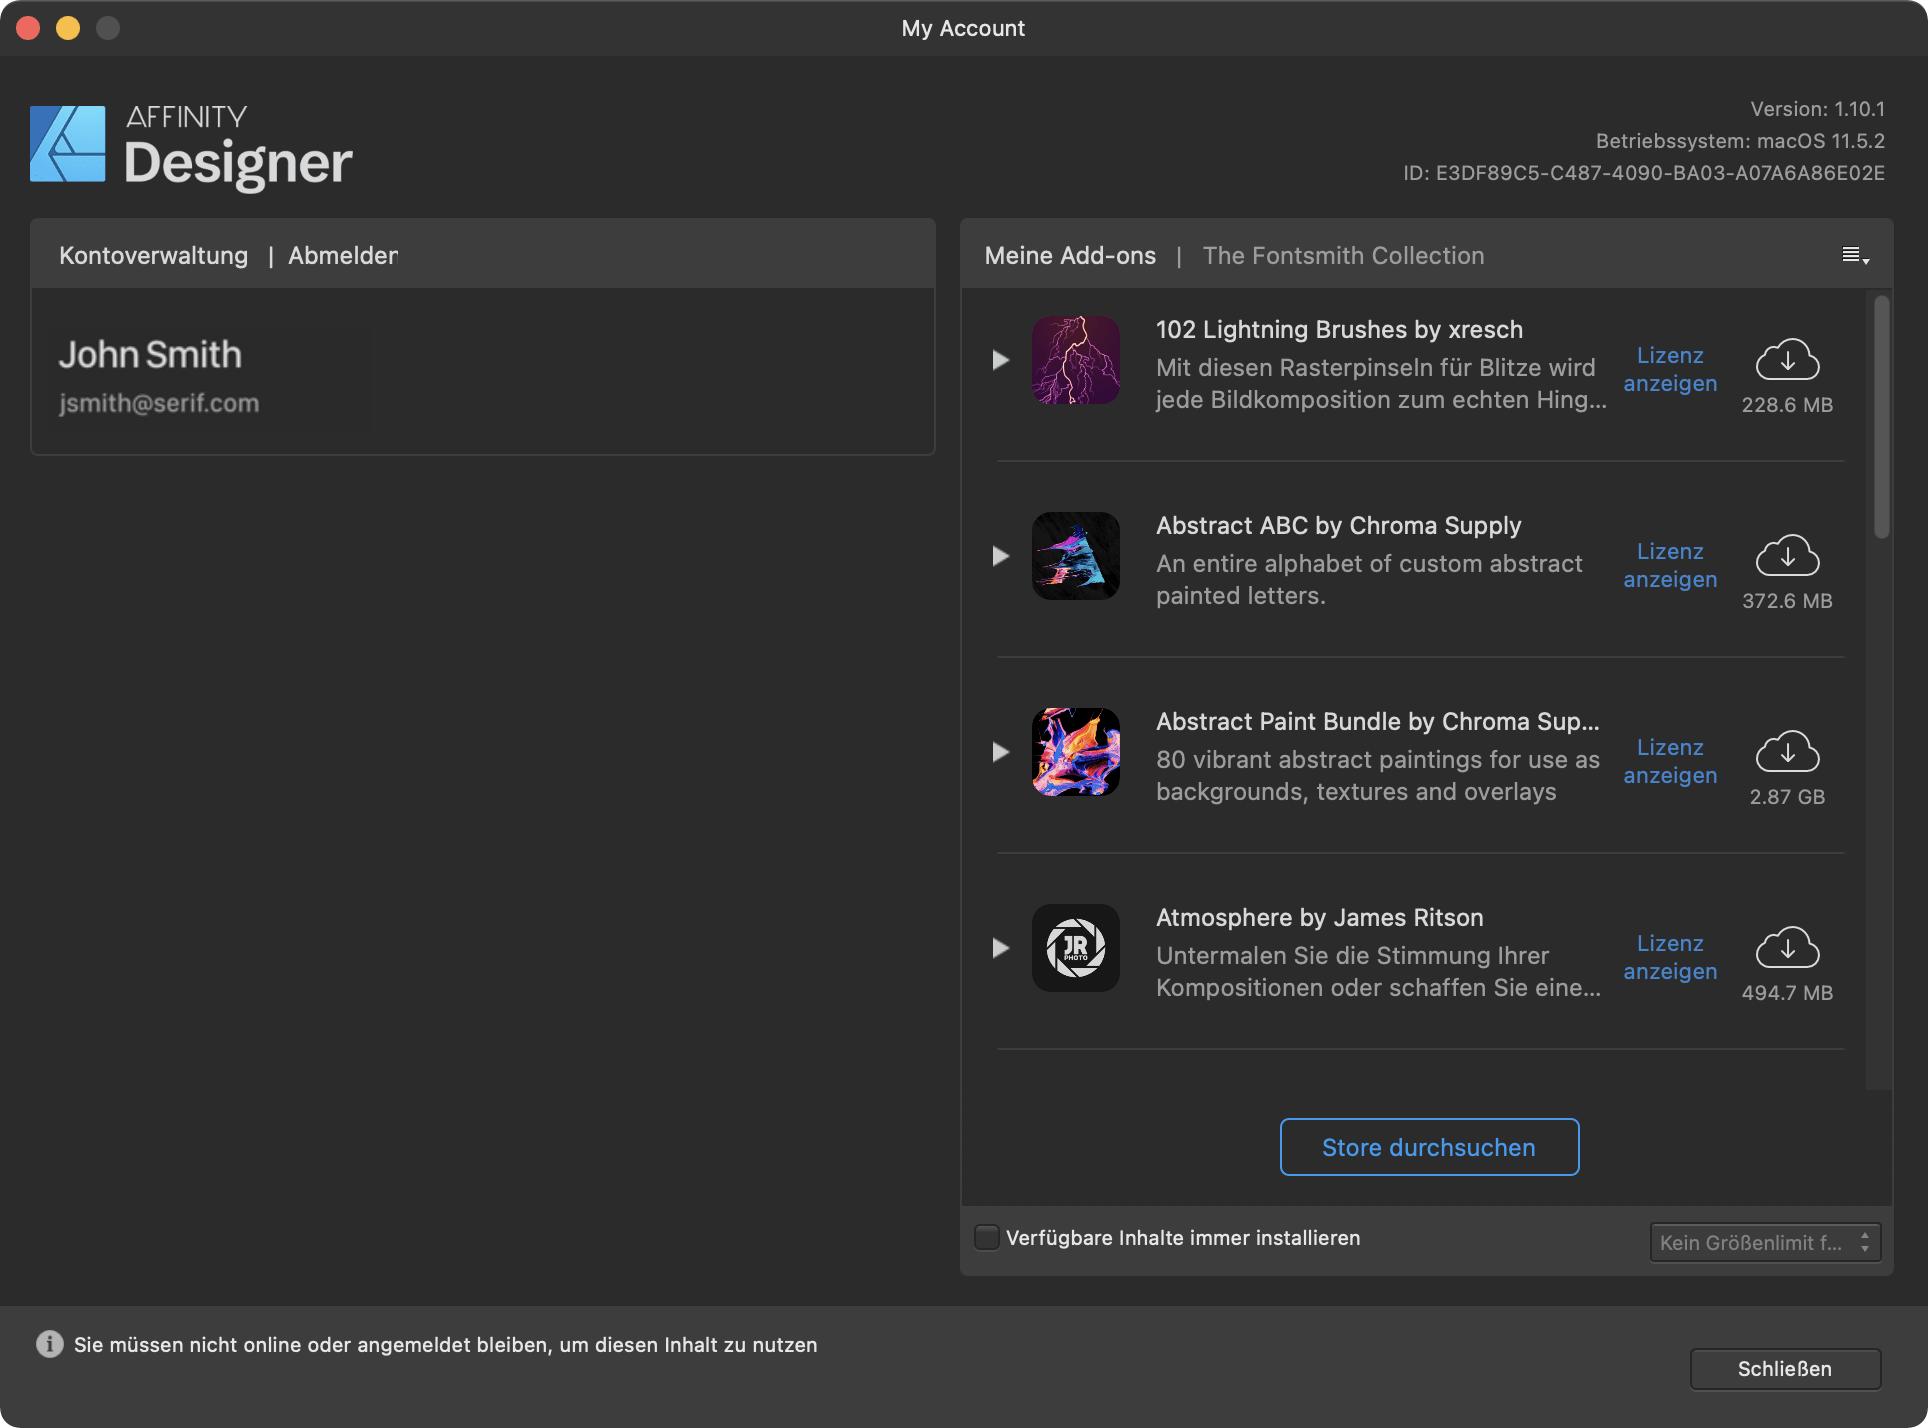Open the add-ons list options menu icon

click(1855, 256)
